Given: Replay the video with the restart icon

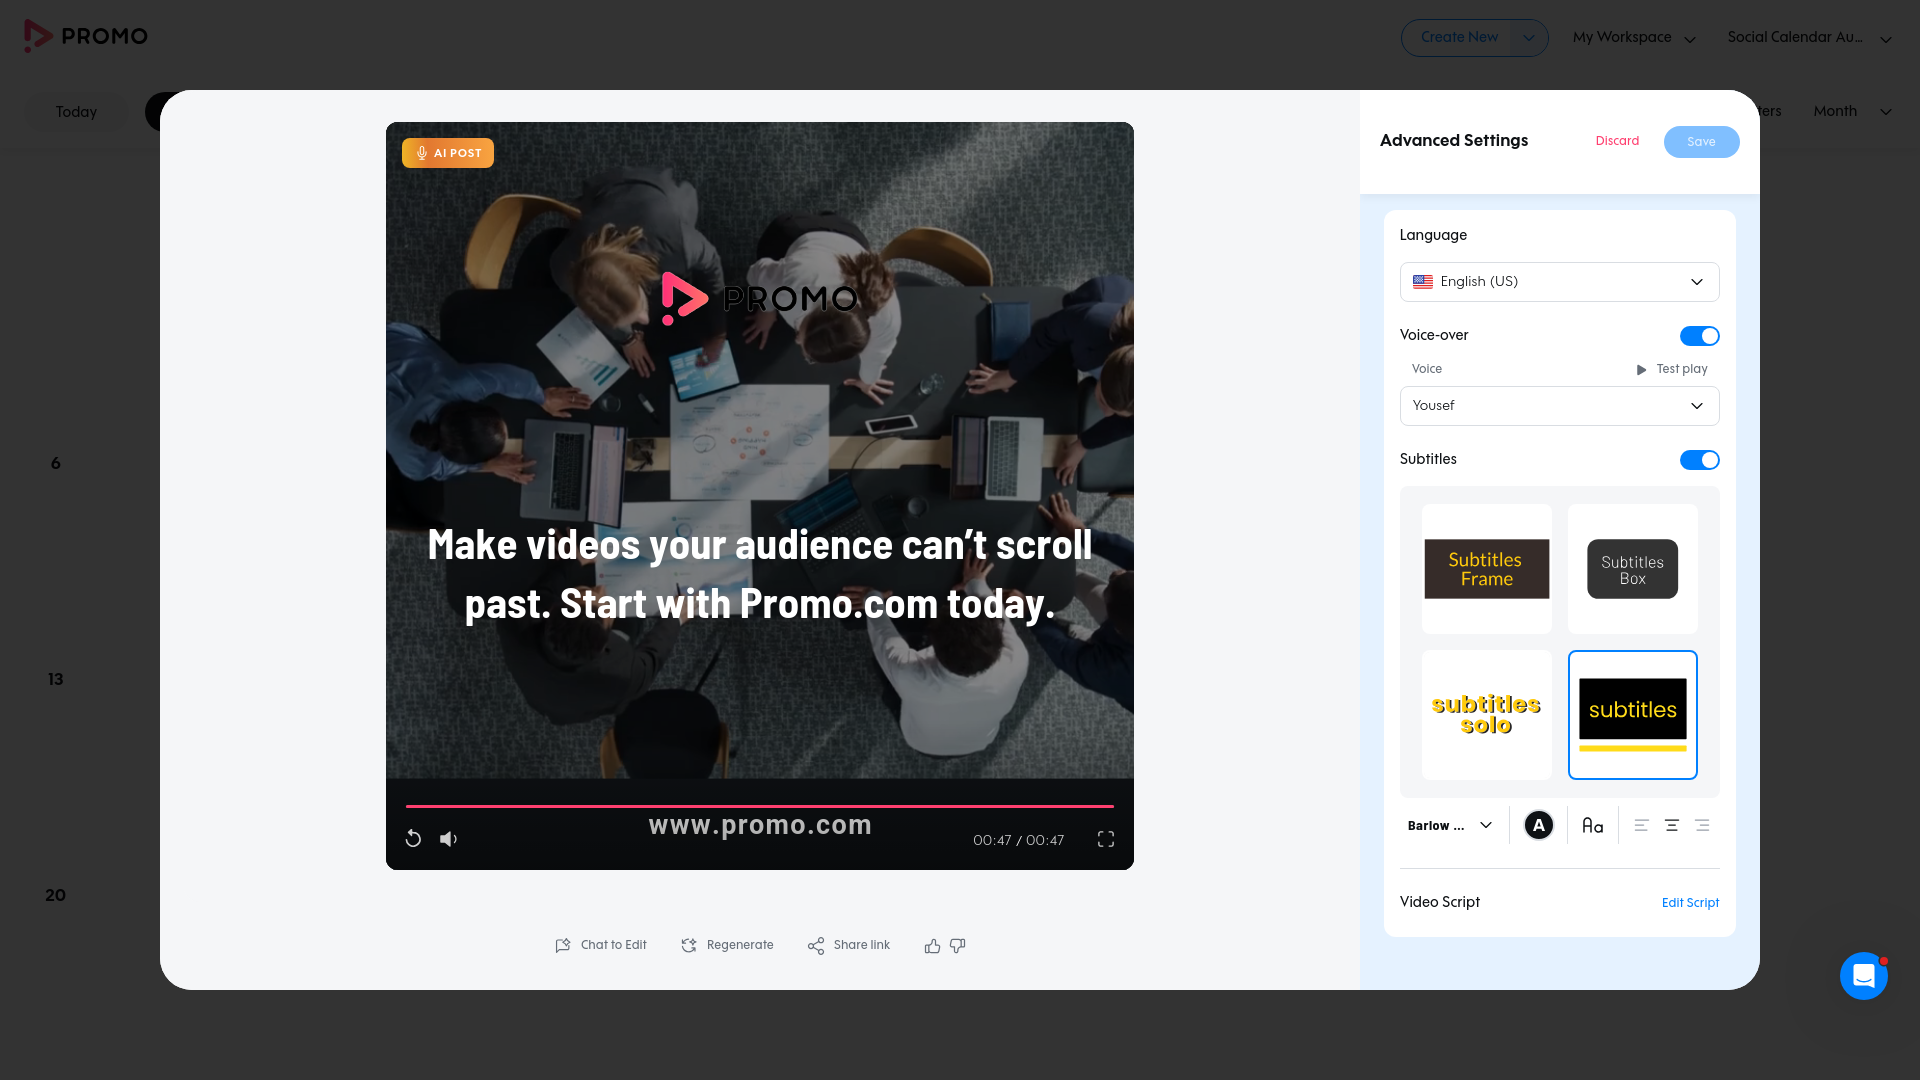Looking at the screenshot, I should [x=413, y=839].
